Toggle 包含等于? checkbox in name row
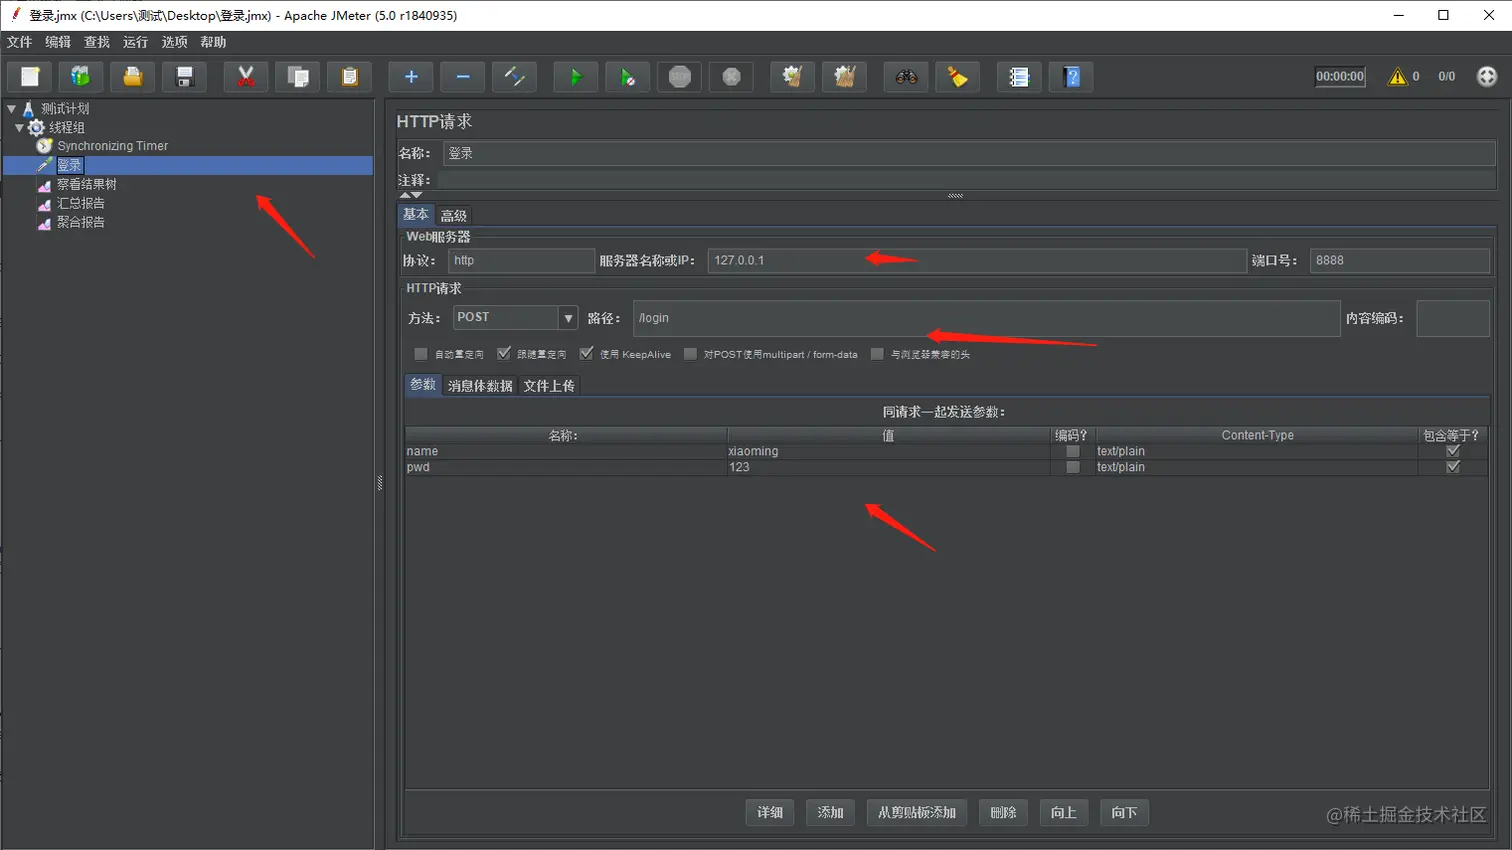The width and height of the screenshot is (1512, 850). pos(1453,451)
